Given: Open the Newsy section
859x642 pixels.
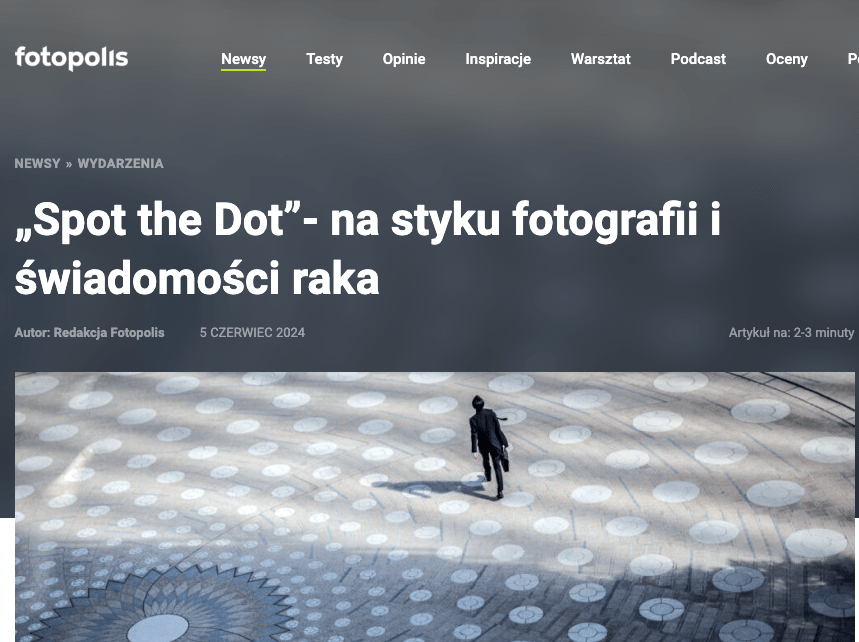Looking at the screenshot, I should (x=243, y=59).
